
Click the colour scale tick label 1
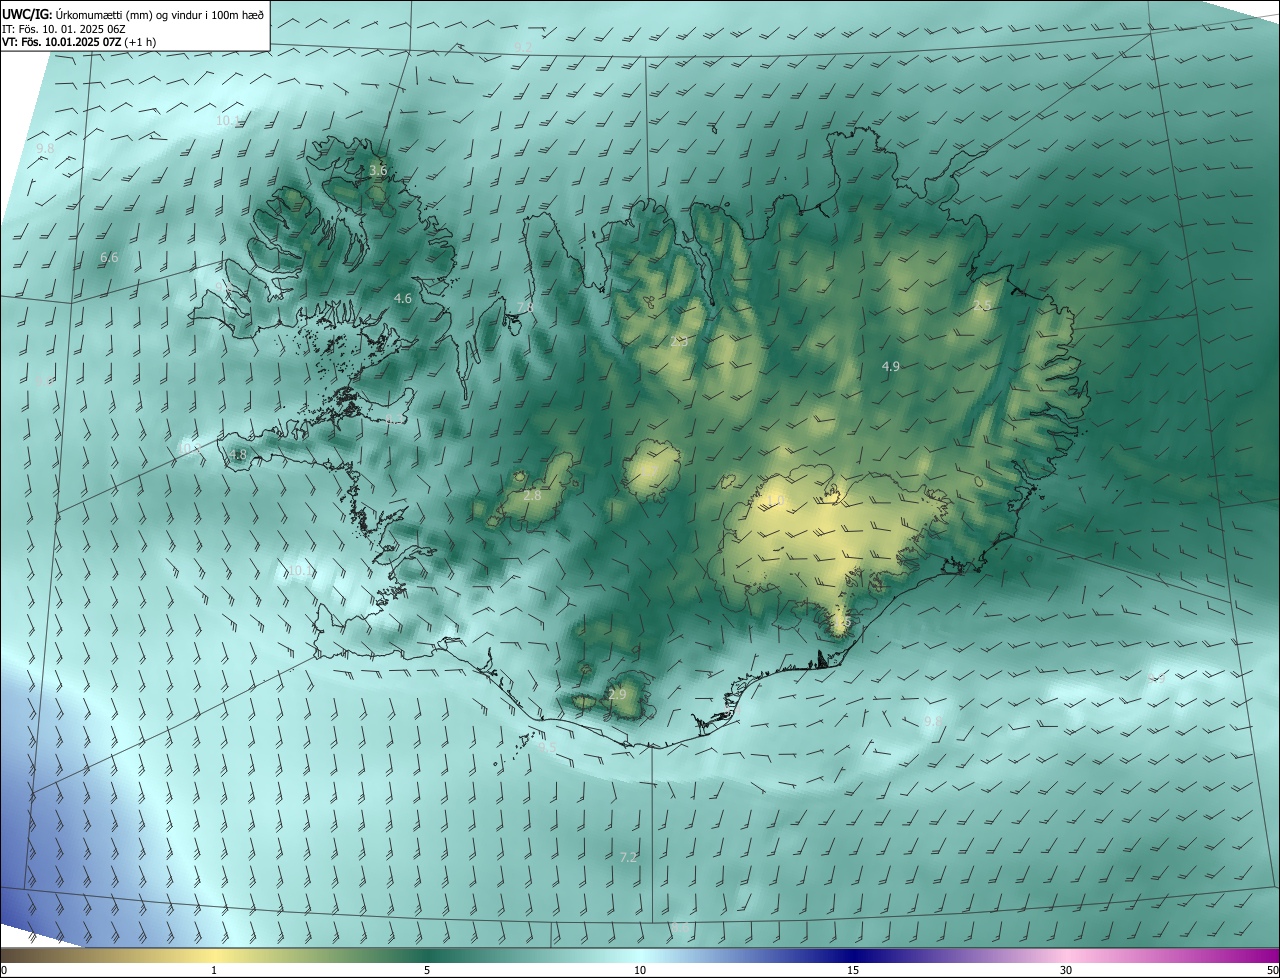point(214,971)
